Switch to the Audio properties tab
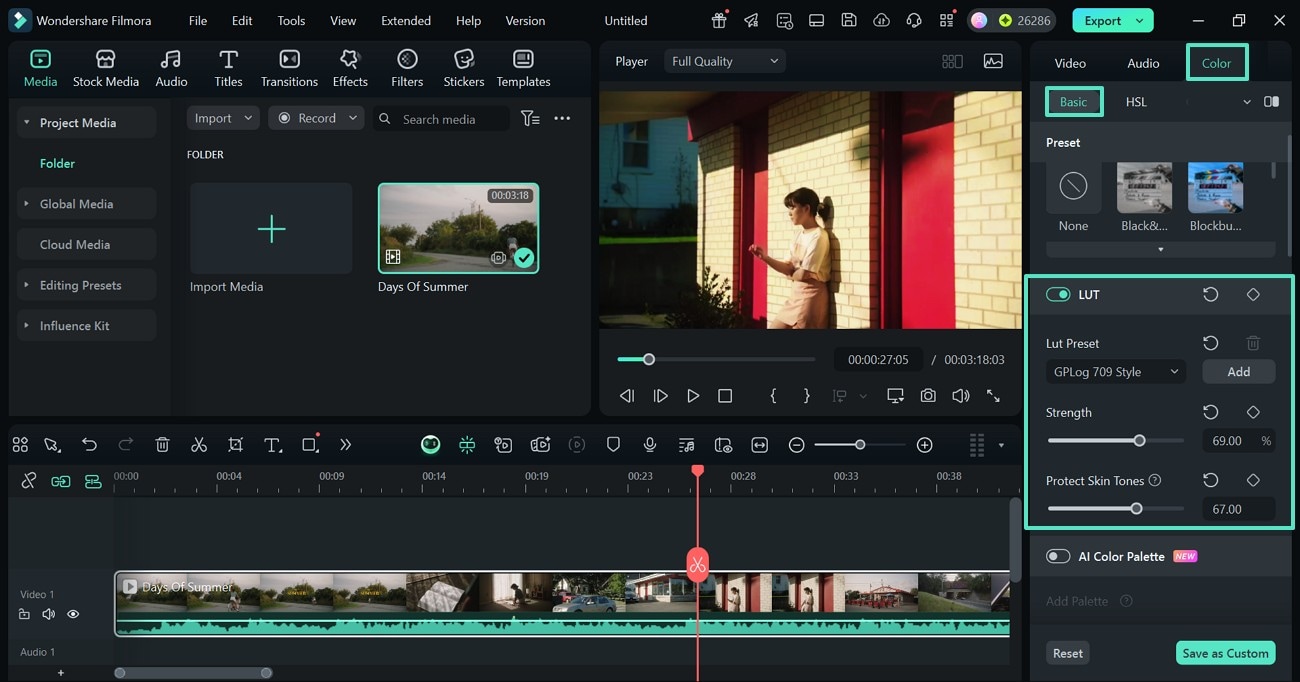The image size is (1300, 682). [1143, 63]
